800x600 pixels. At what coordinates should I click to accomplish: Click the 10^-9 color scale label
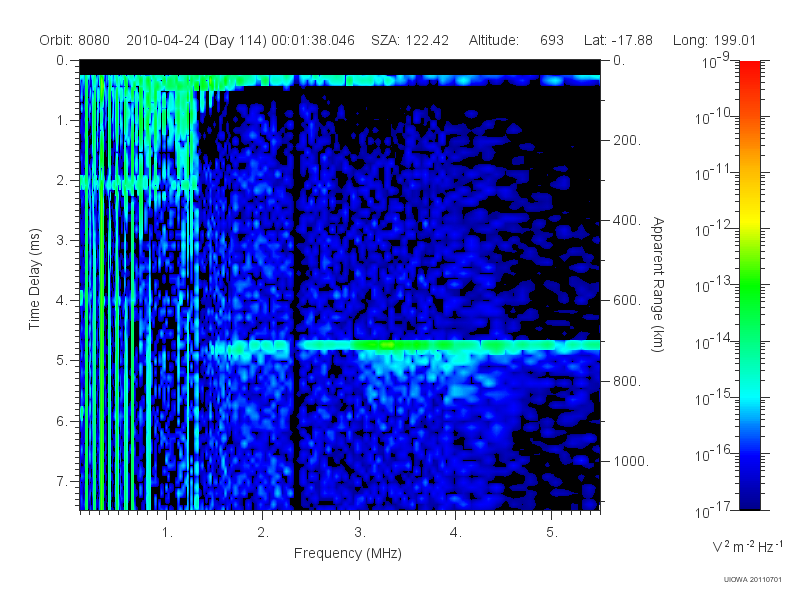716,61
